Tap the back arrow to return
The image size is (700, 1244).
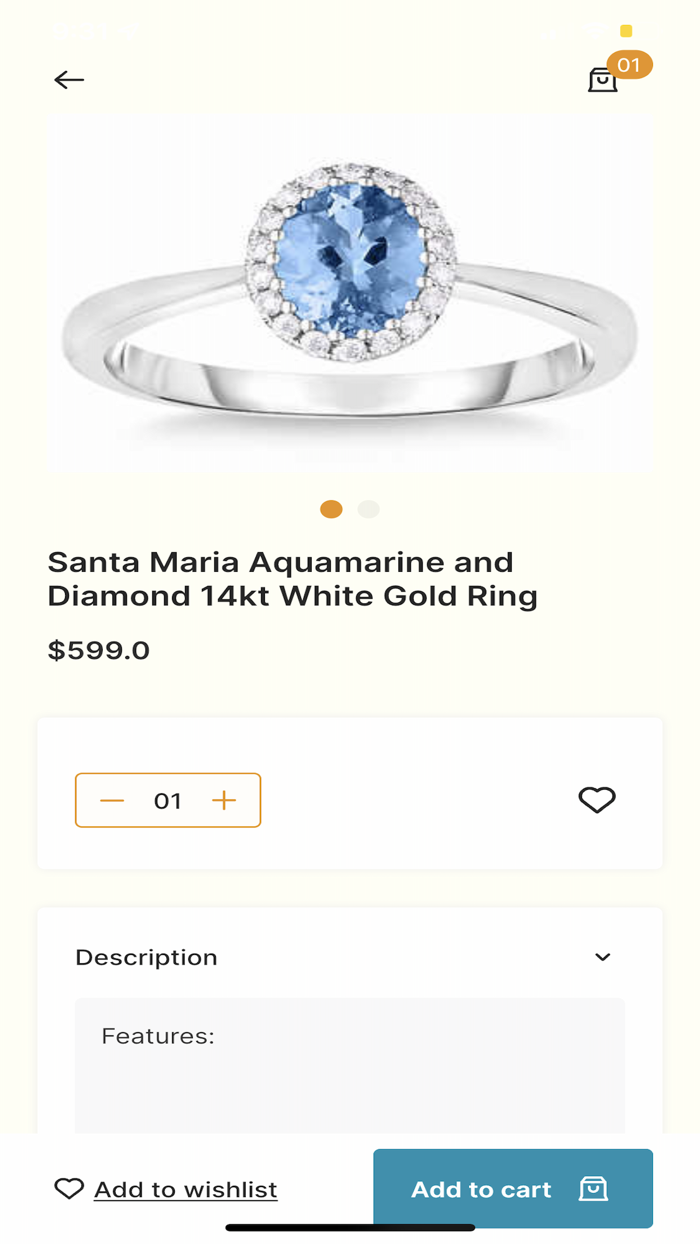pyautogui.click(x=68, y=79)
